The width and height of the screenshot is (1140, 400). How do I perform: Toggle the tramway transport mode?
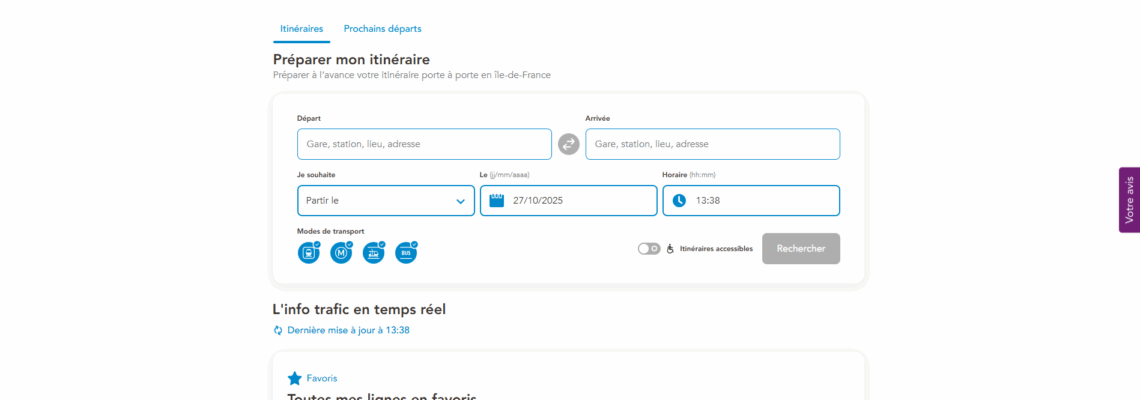tap(373, 253)
